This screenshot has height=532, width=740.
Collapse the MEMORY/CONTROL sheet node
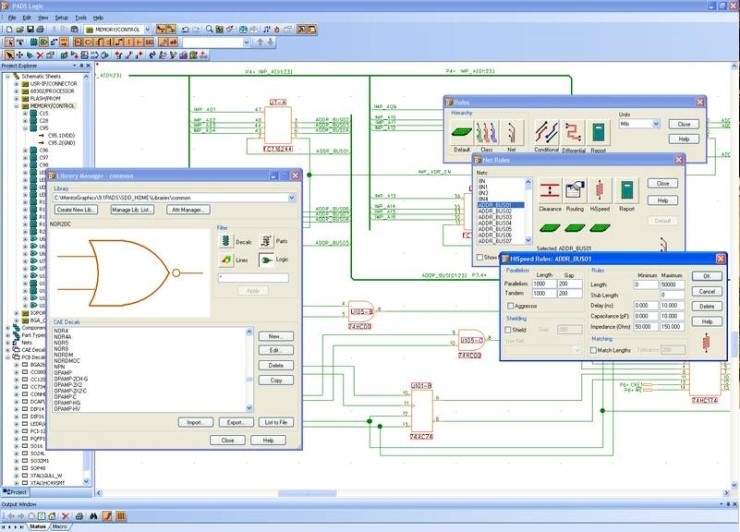tap(17, 106)
